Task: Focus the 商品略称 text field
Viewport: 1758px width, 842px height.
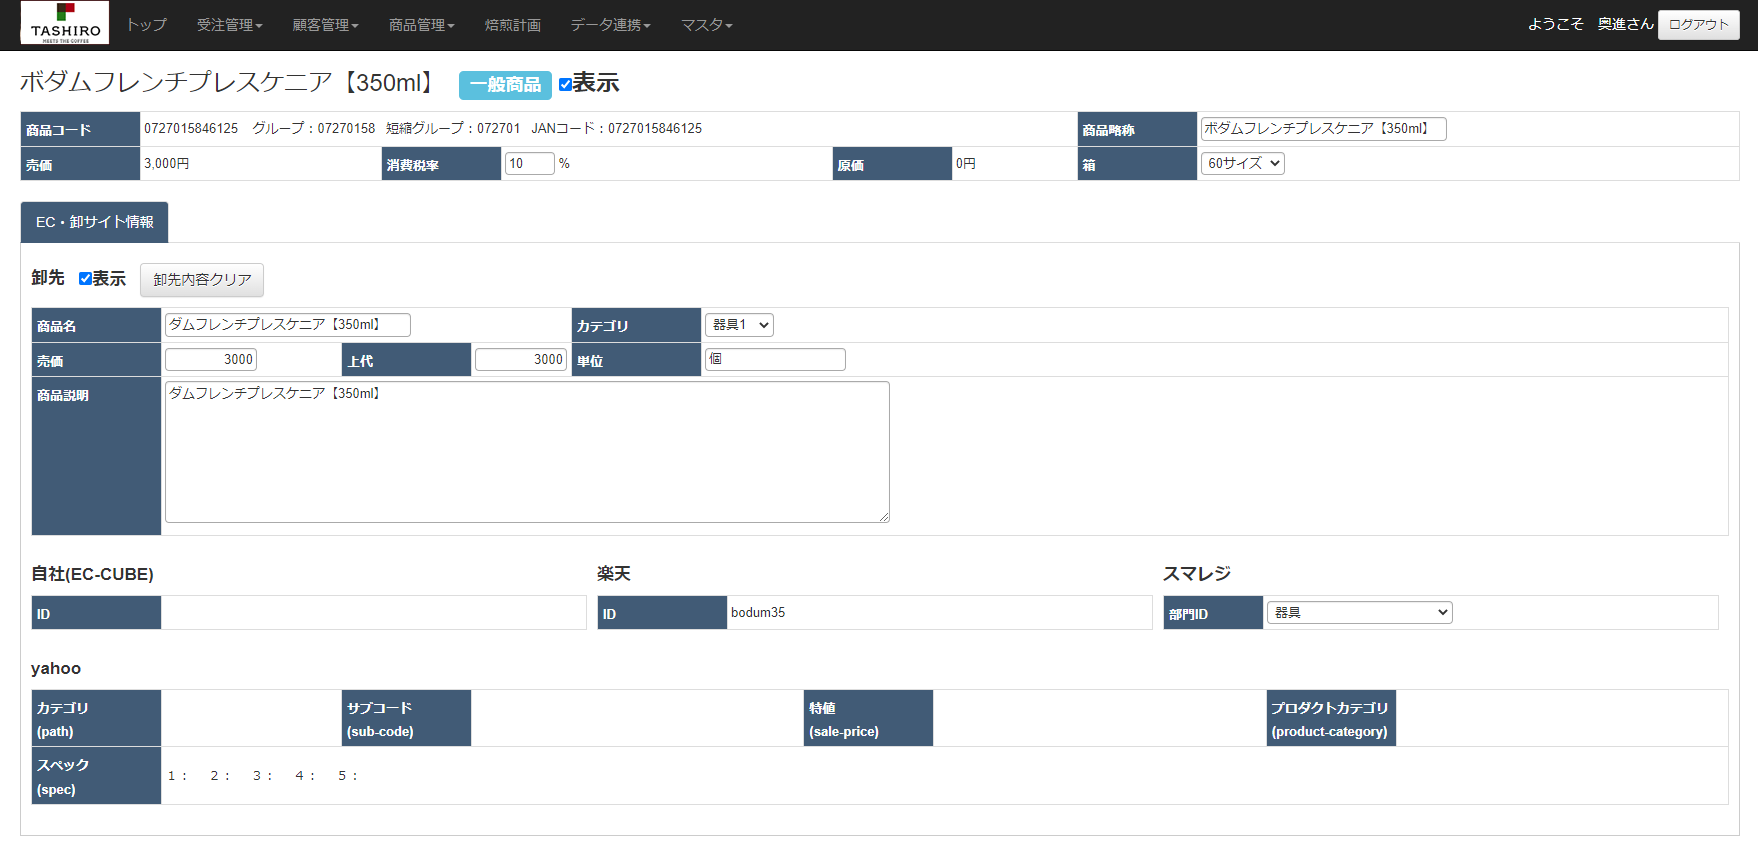Action: click(1322, 129)
